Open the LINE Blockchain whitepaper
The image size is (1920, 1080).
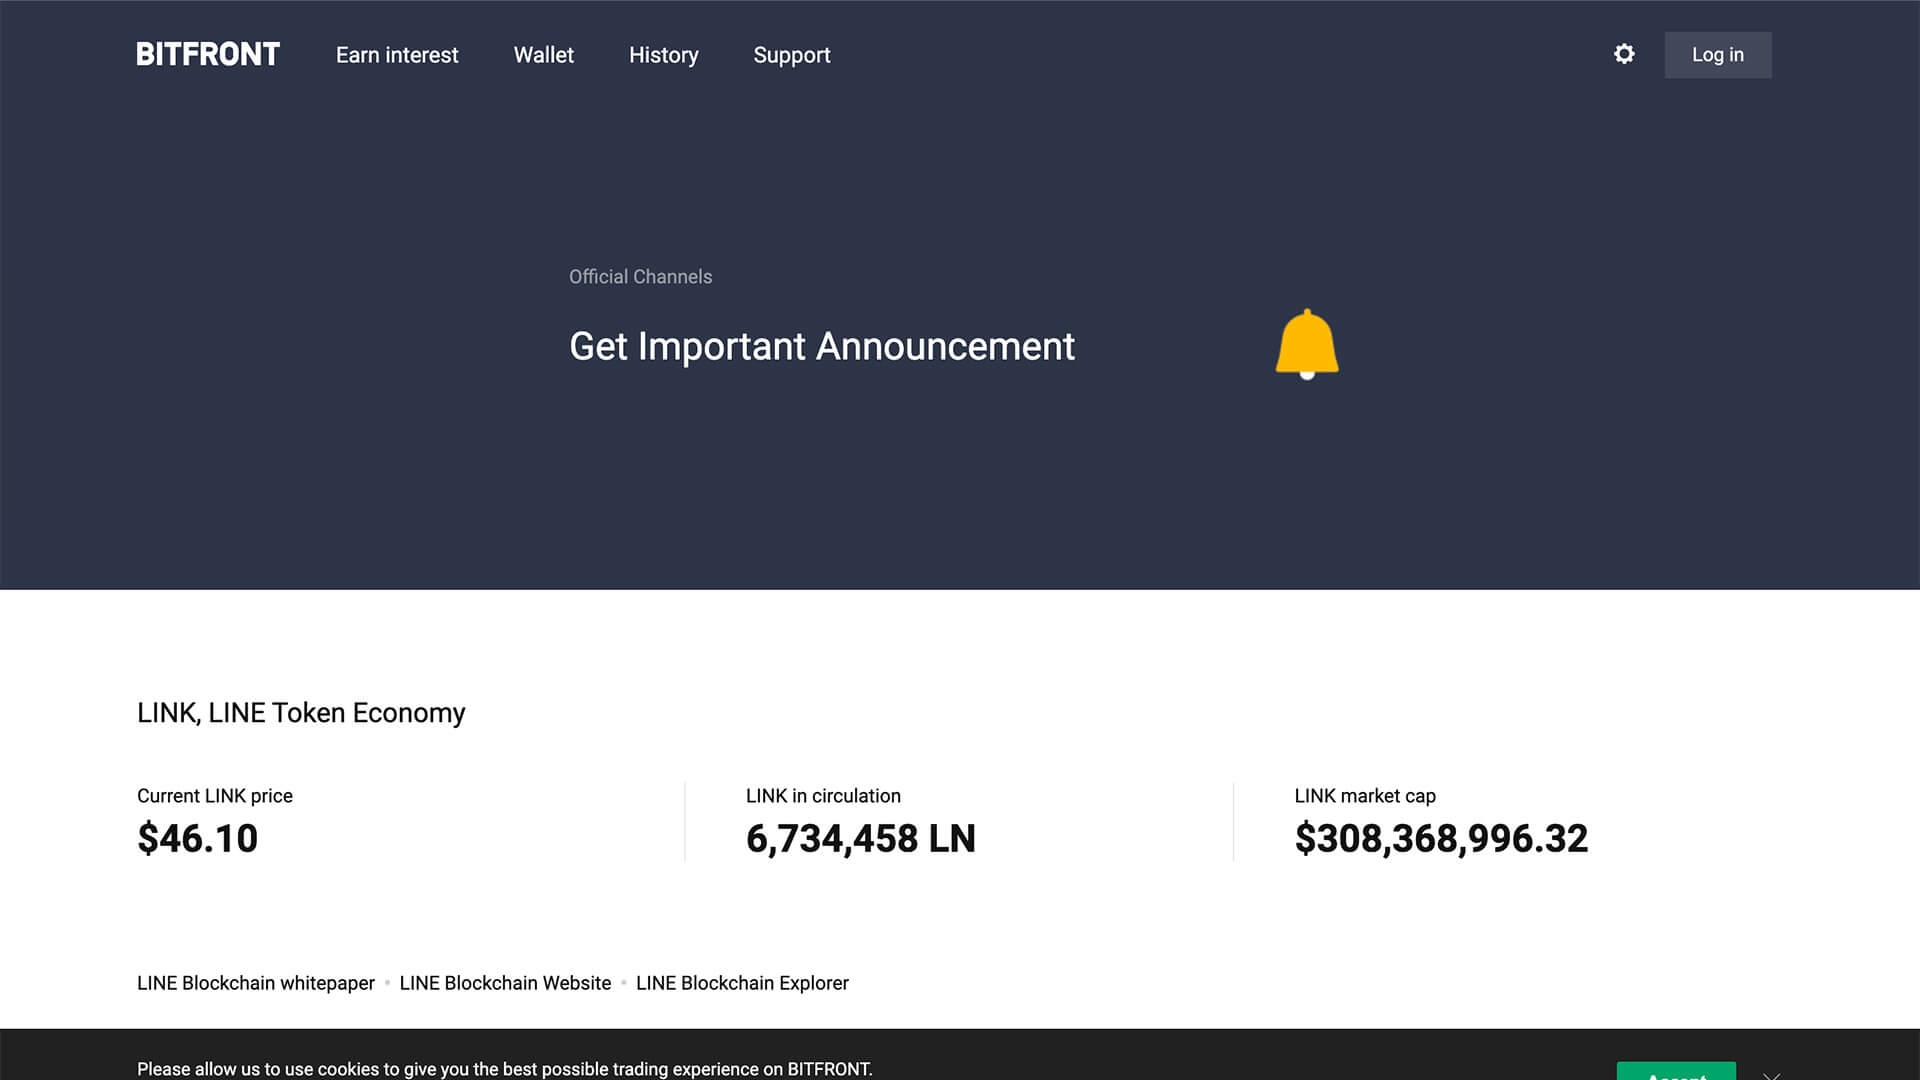tap(254, 983)
